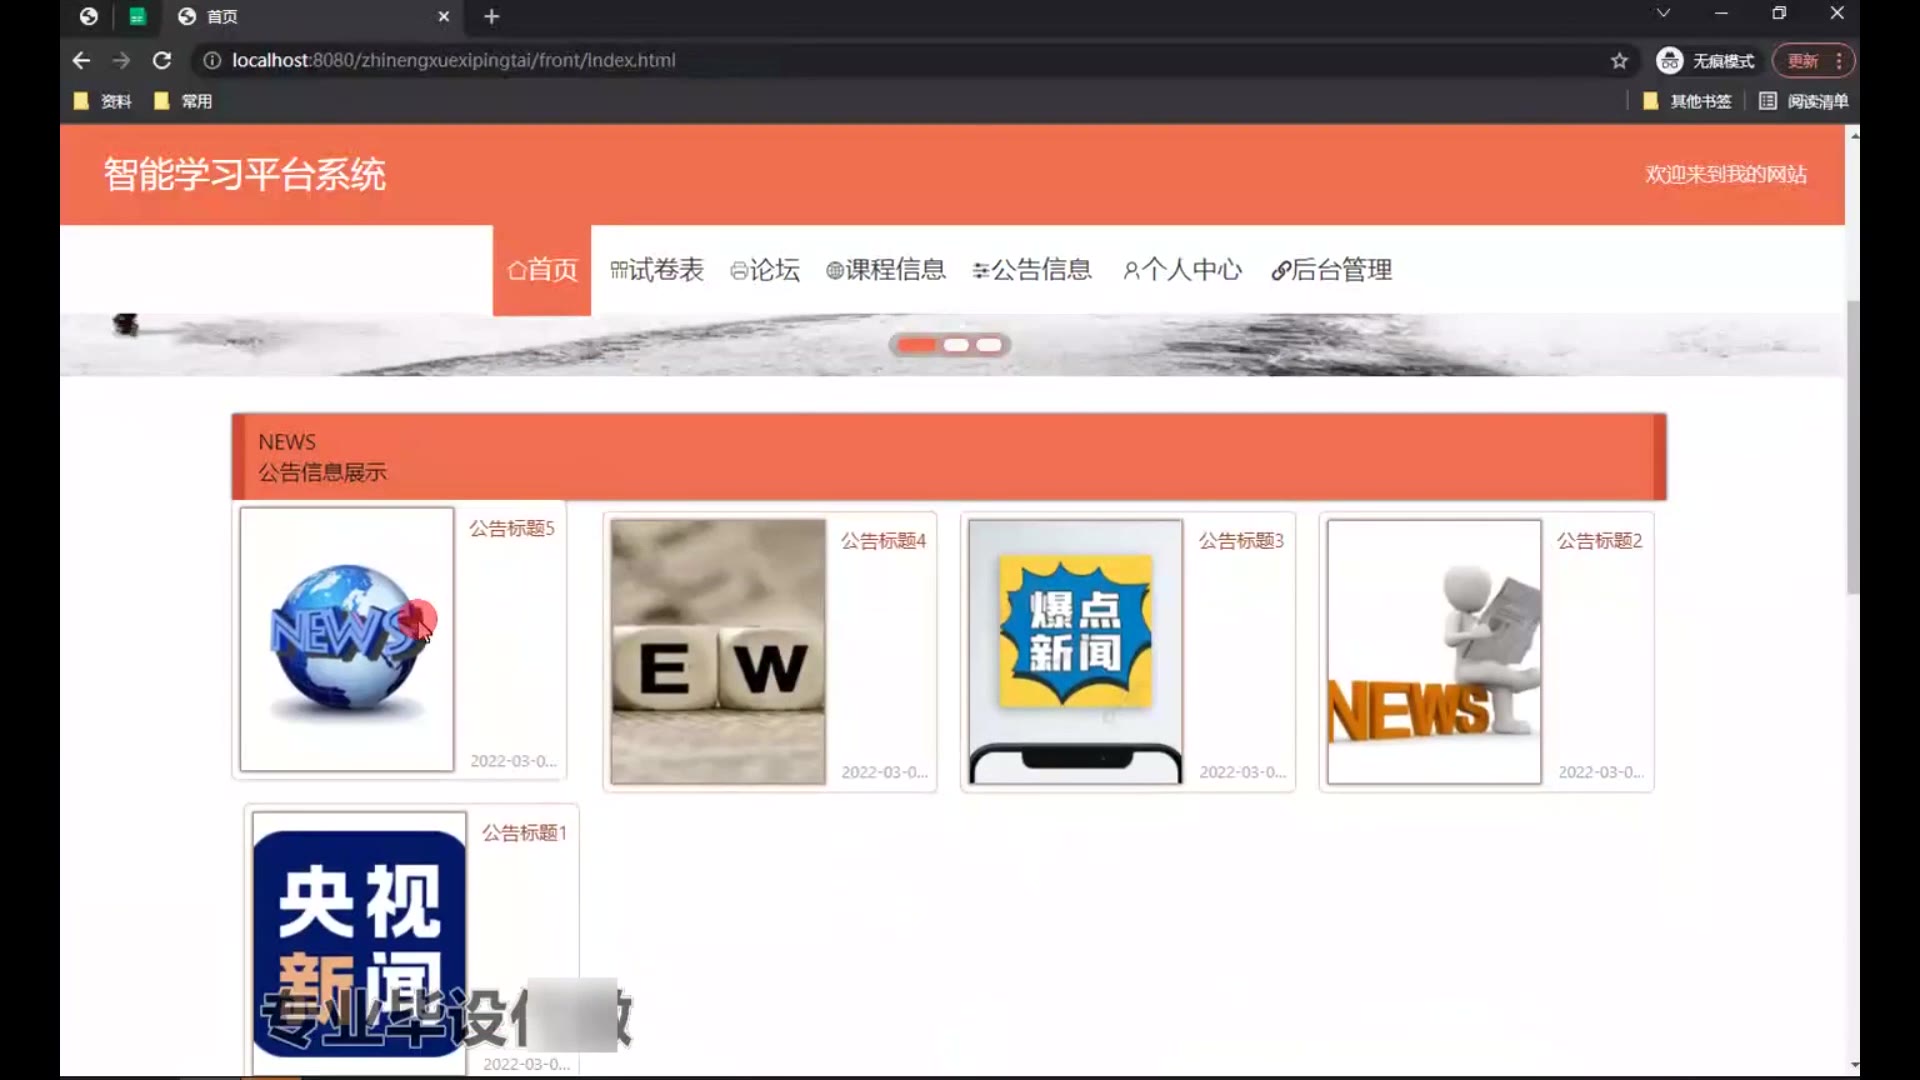1920x1080 pixels.
Task: Expand the tab search chevron
Action: pos(1663,14)
